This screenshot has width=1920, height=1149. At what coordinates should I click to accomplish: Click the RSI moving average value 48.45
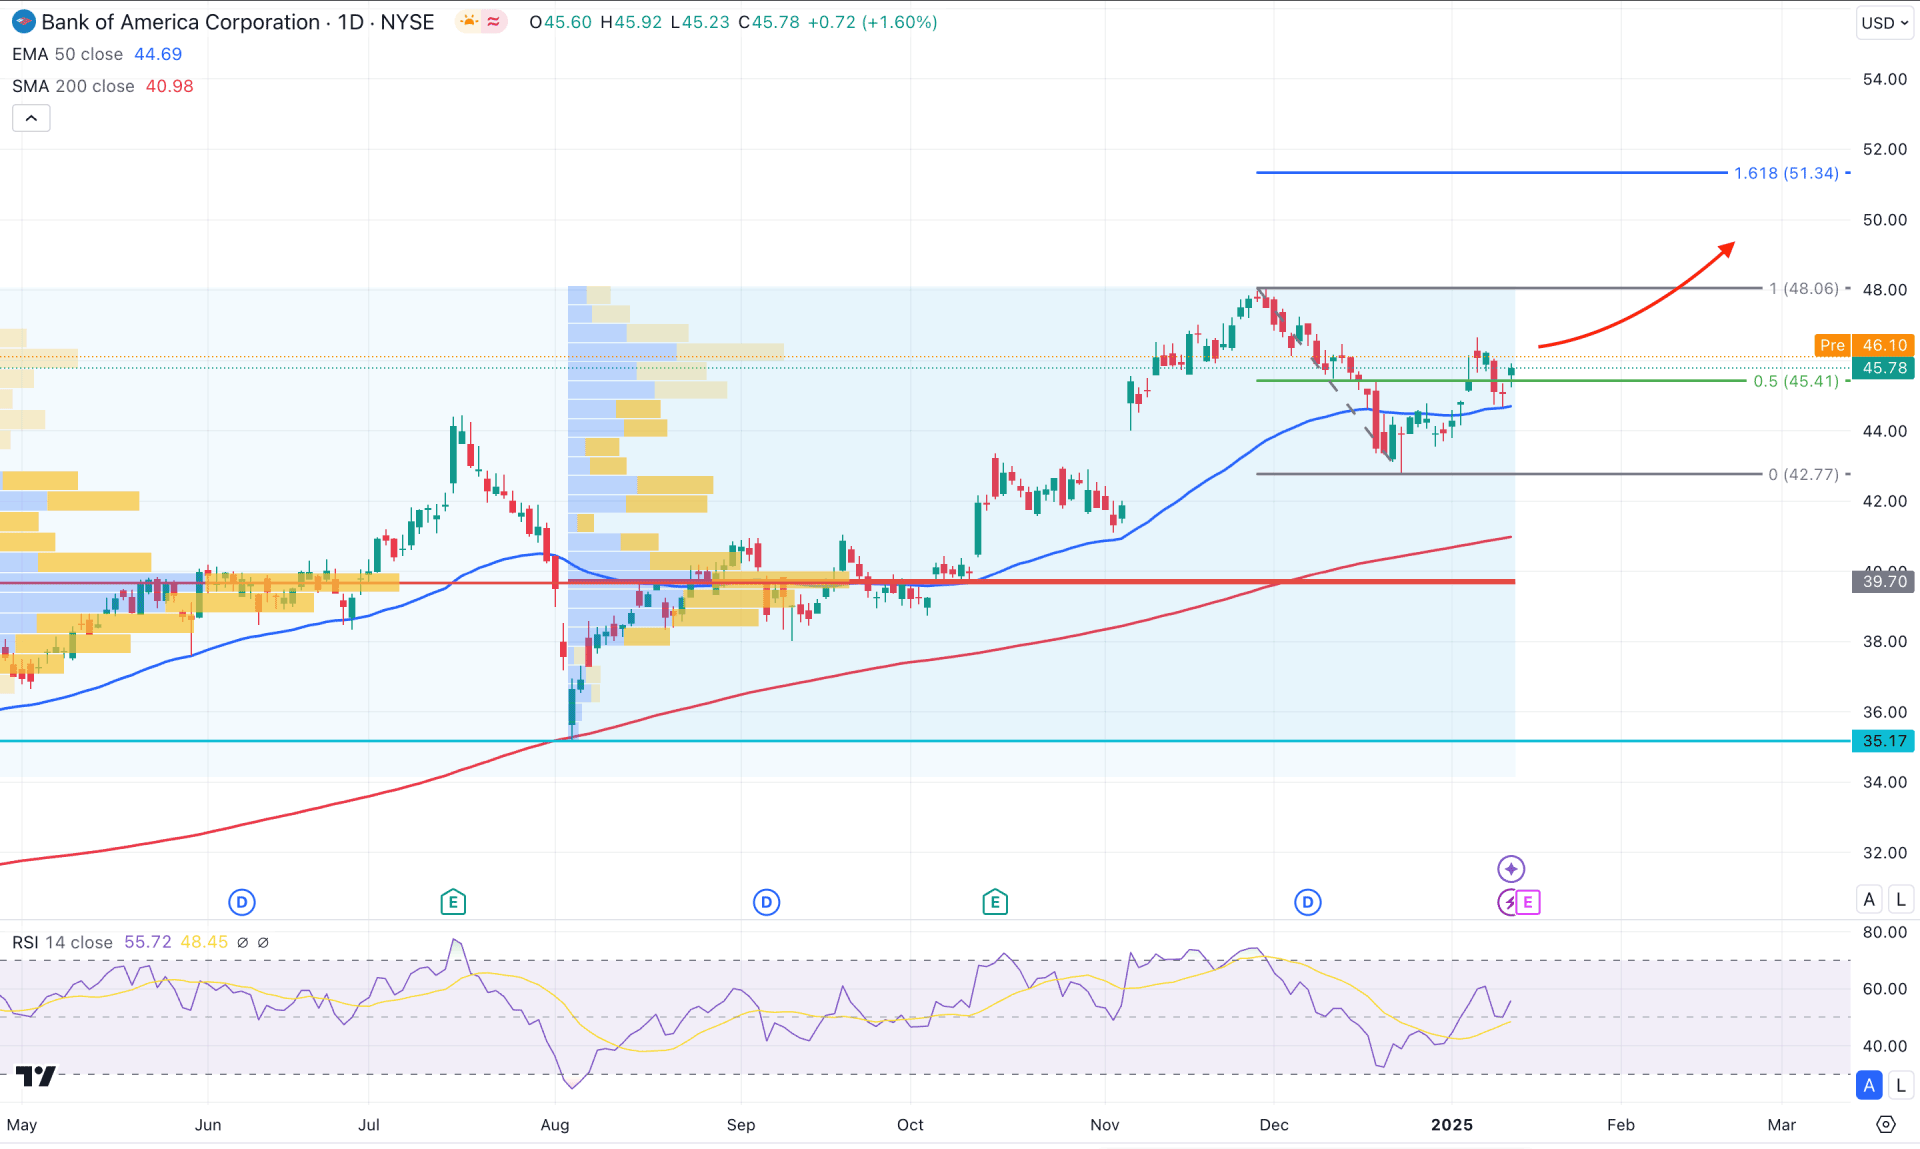tap(204, 942)
